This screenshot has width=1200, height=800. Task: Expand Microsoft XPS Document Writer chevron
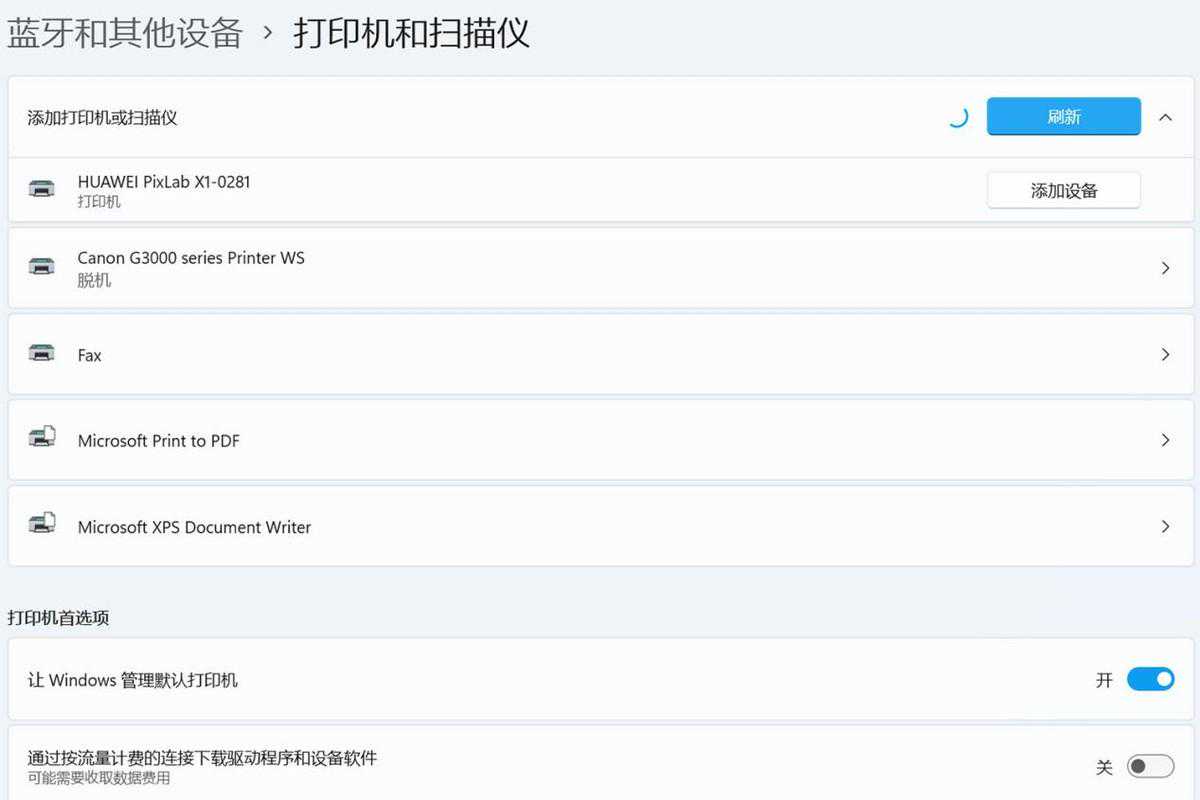1165,526
